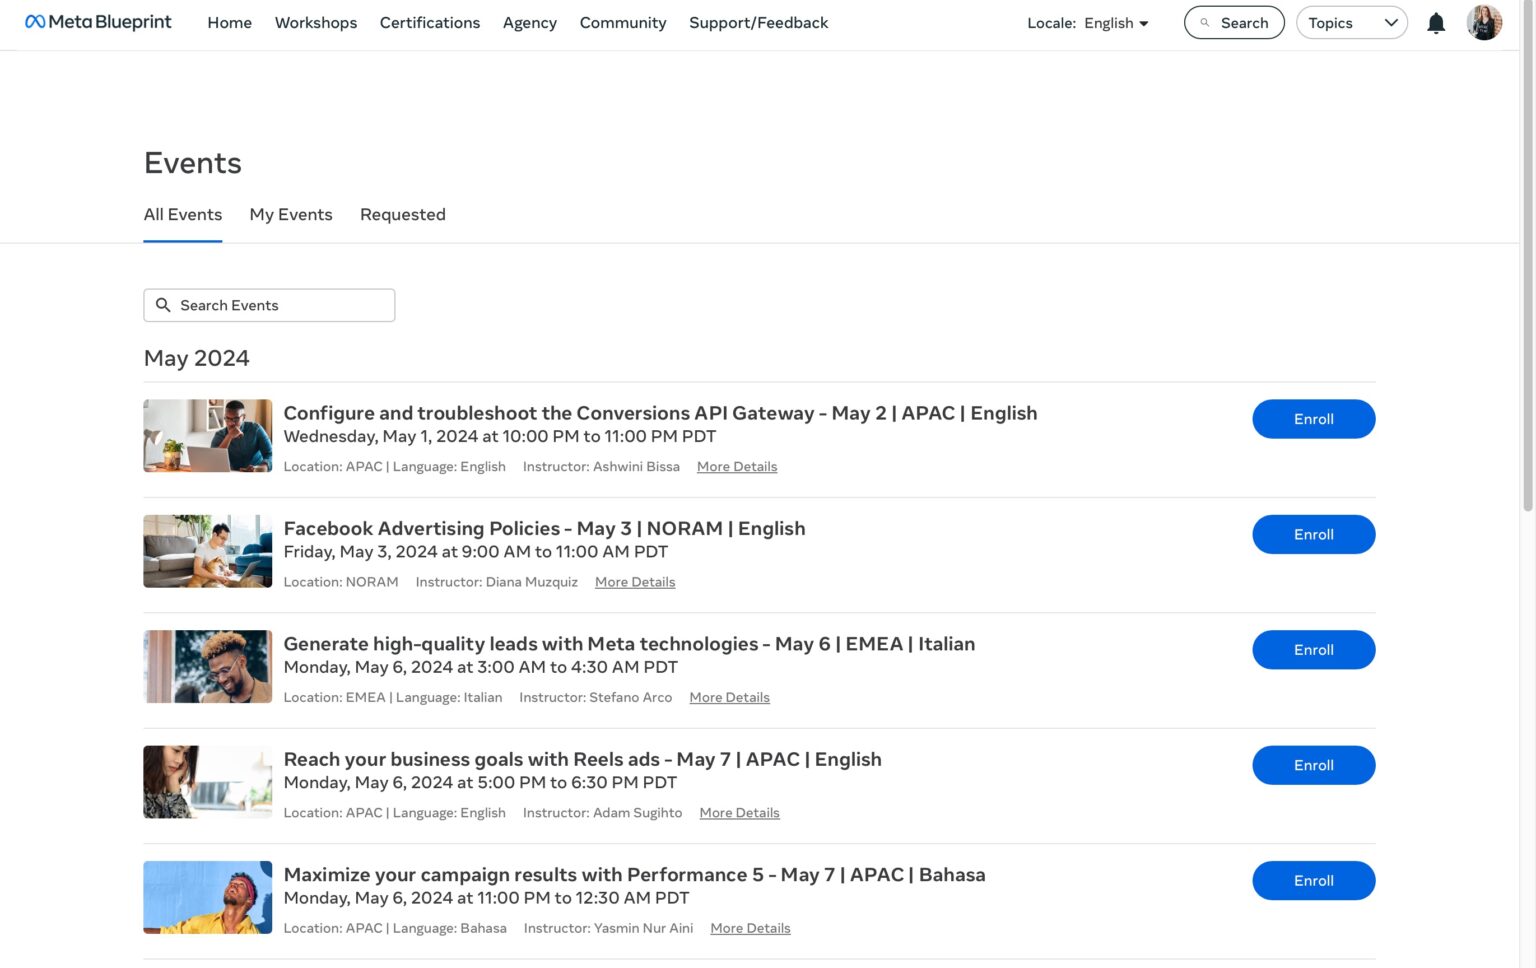
Task: Click the Performance 5 event thumbnail
Action: [208, 897]
